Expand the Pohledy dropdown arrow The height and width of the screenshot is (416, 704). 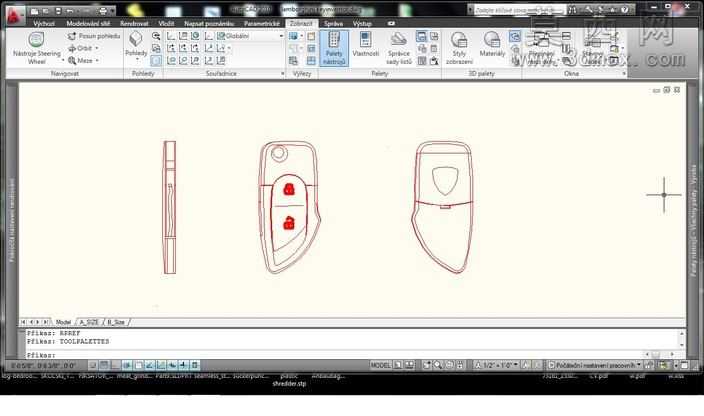click(136, 60)
